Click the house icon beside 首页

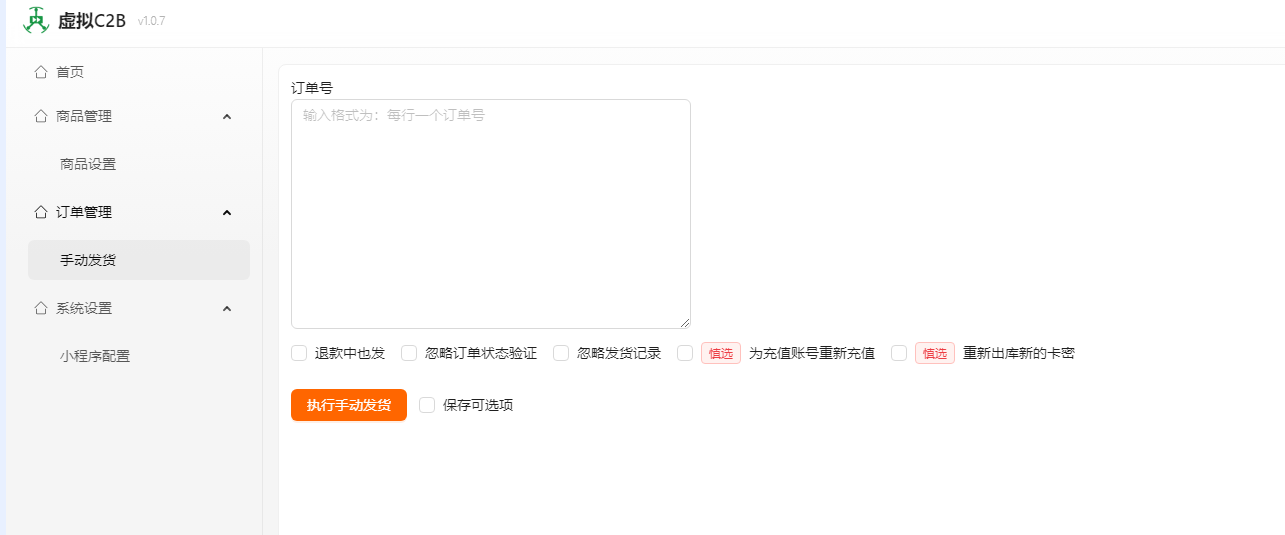41,72
